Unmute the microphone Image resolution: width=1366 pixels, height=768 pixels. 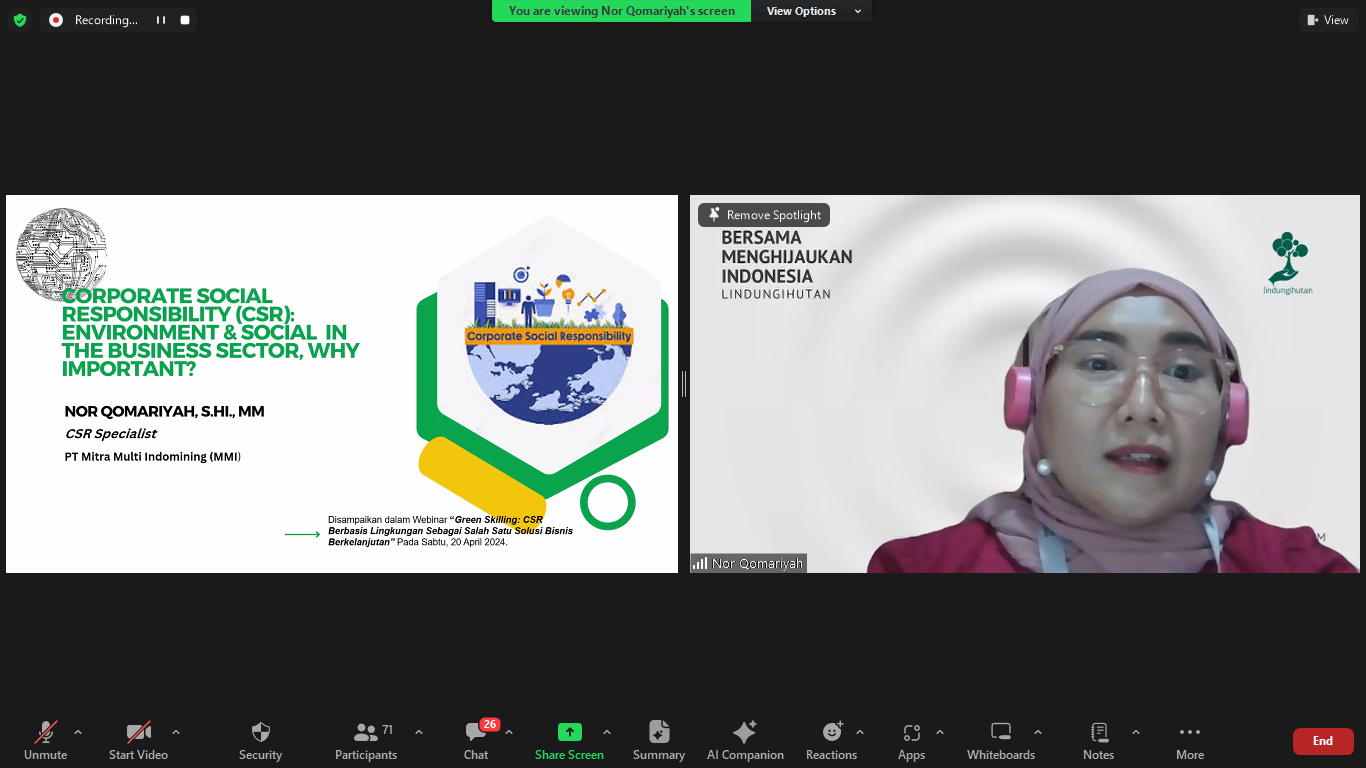tap(45, 741)
